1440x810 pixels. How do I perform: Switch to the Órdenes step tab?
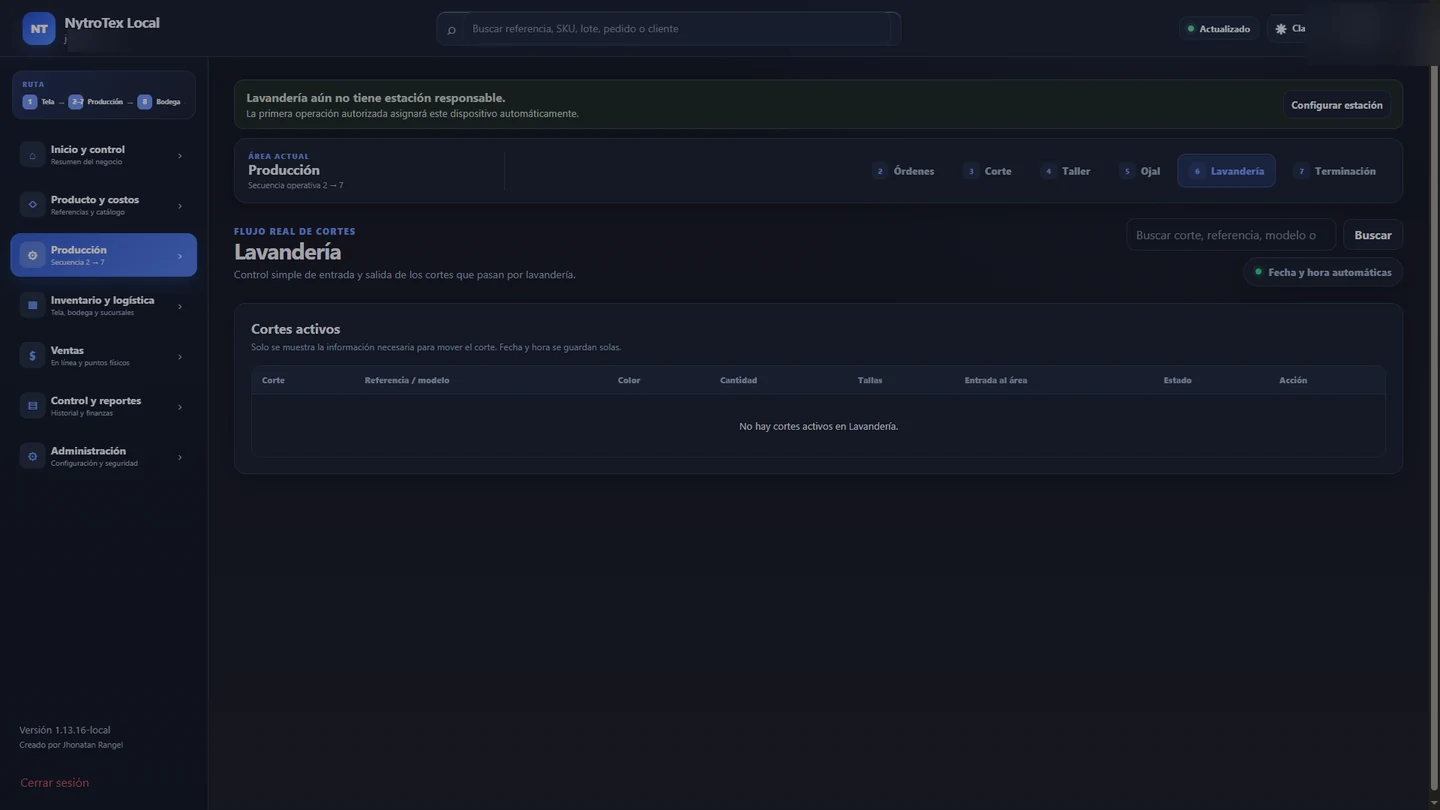point(903,171)
